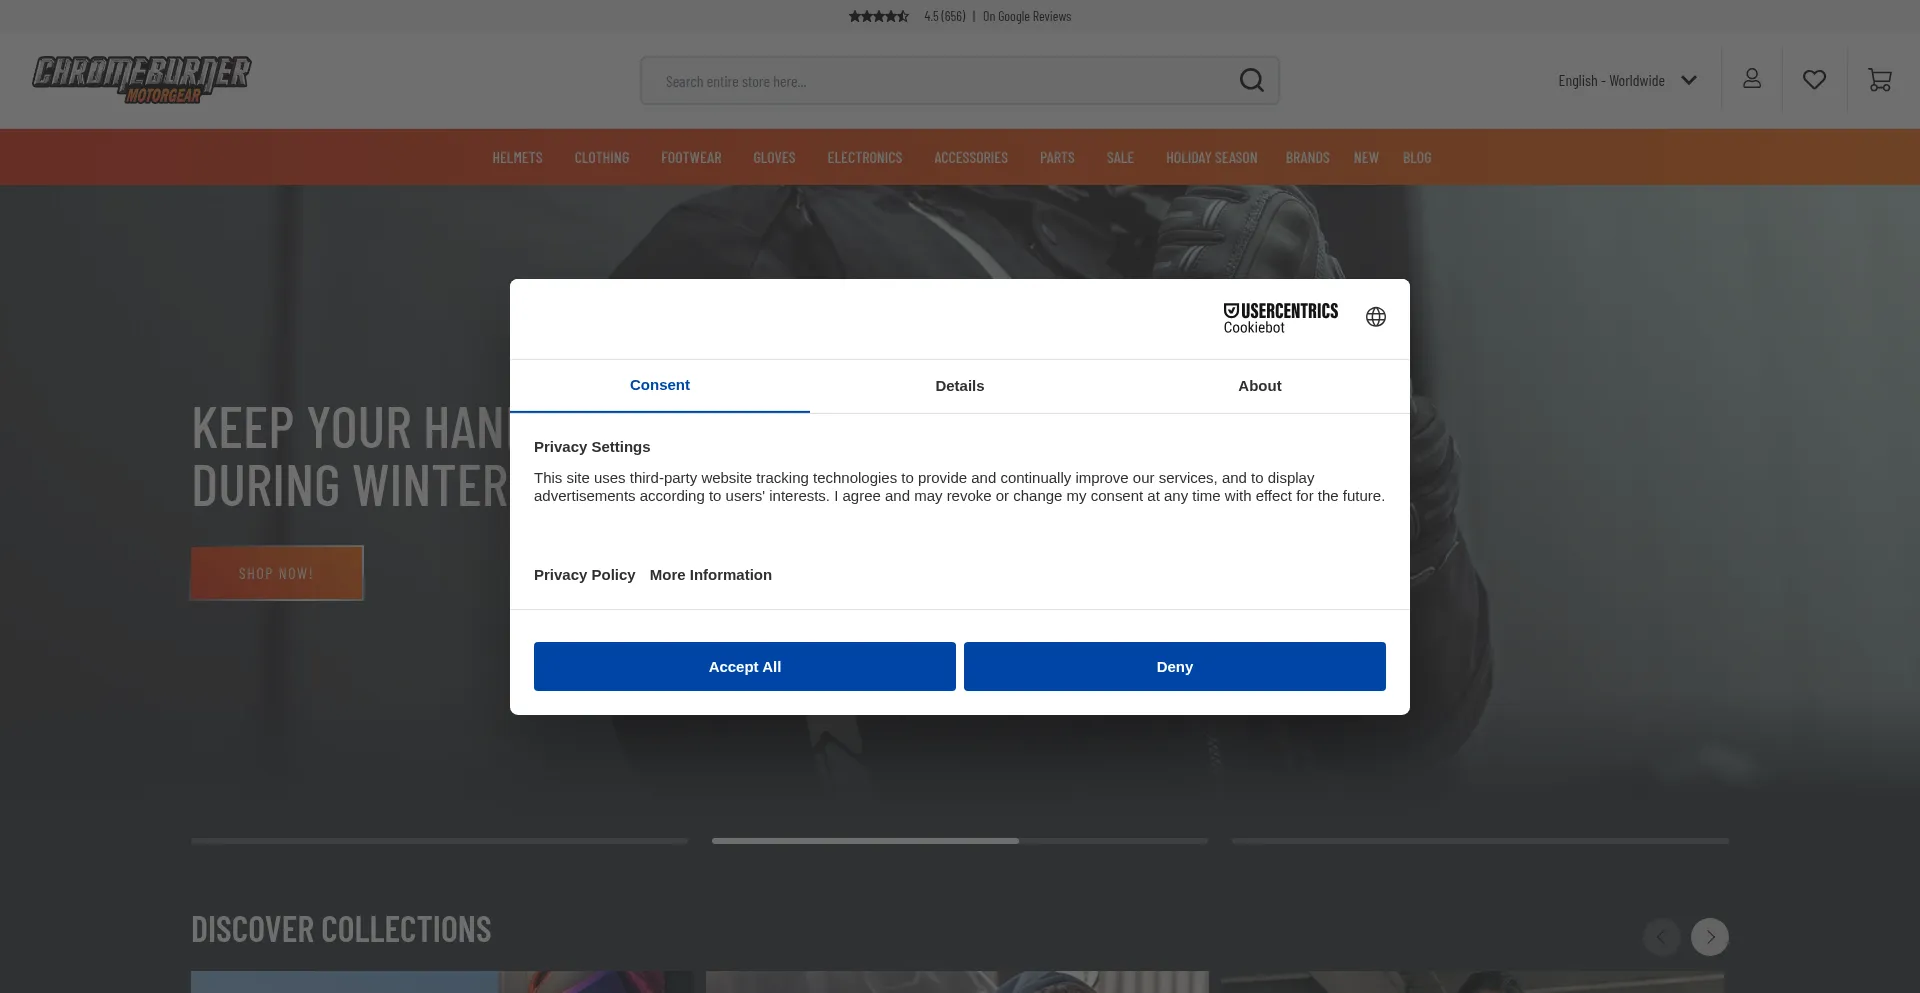Open the HELMETS menu in the navigation
The height and width of the screenshot is (993, 1920).
pyautogui.click(x=517, y=157)
